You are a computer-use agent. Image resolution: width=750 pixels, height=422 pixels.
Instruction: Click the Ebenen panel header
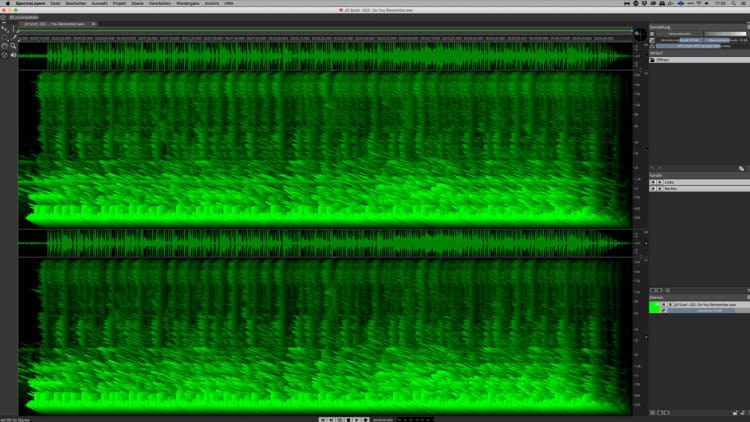pos(699,298)
